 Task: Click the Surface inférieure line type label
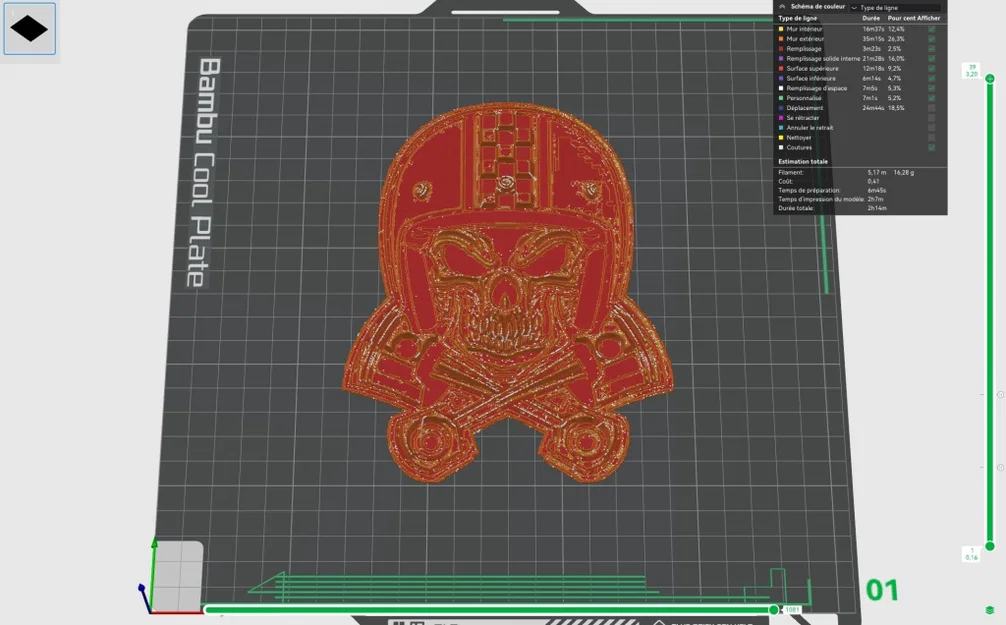coord(811,78)
